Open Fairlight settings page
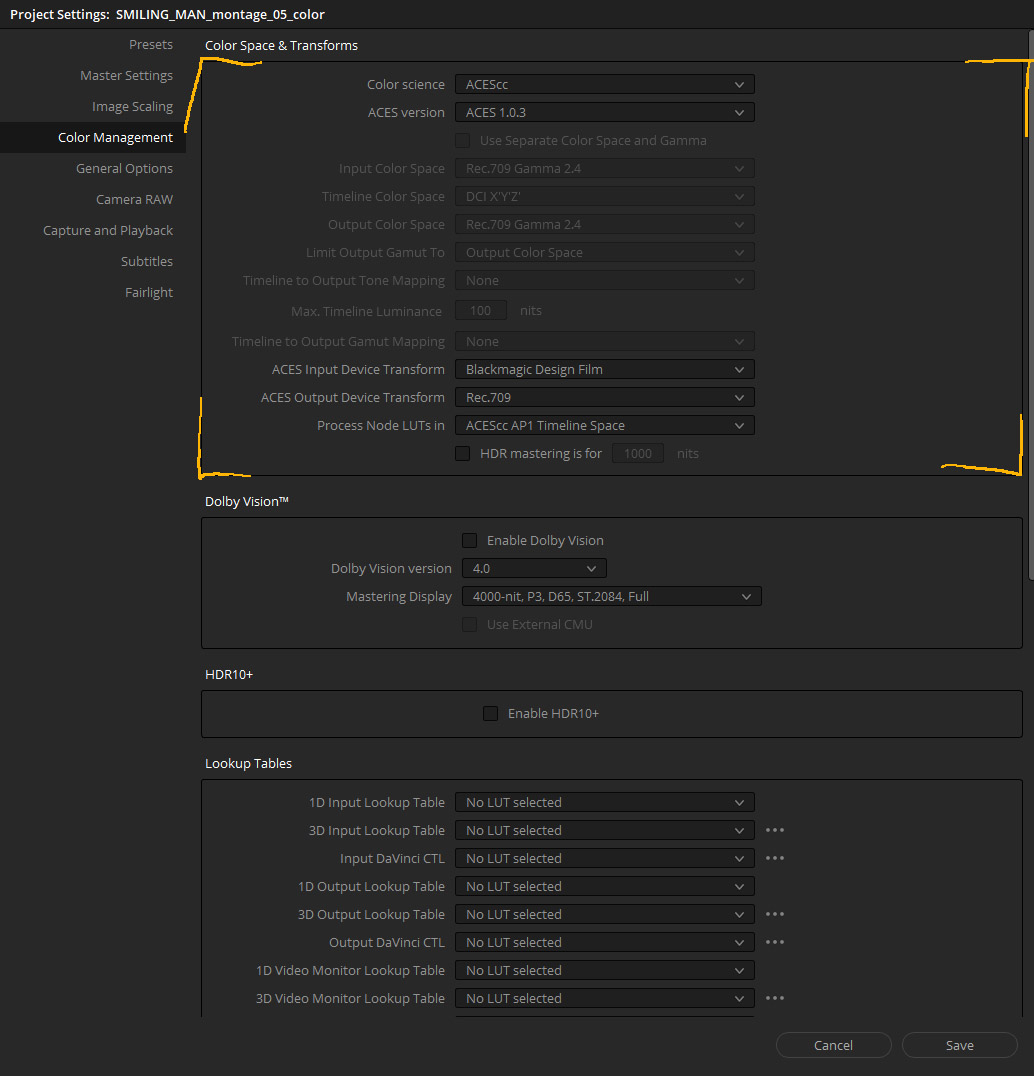 click(x=149, y=292)
